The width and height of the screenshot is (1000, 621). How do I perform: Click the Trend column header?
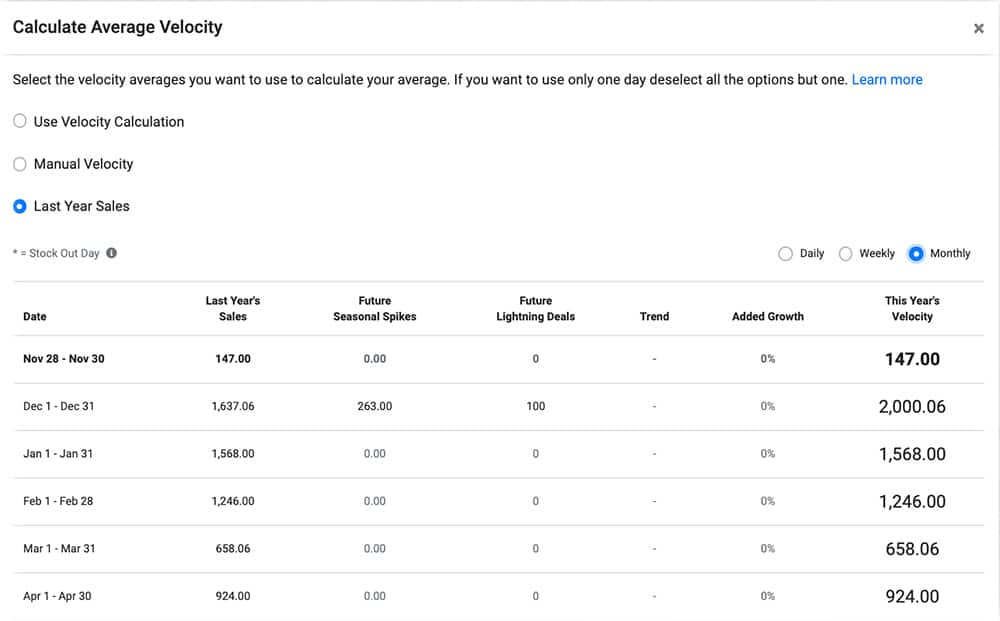coord(654,316)
